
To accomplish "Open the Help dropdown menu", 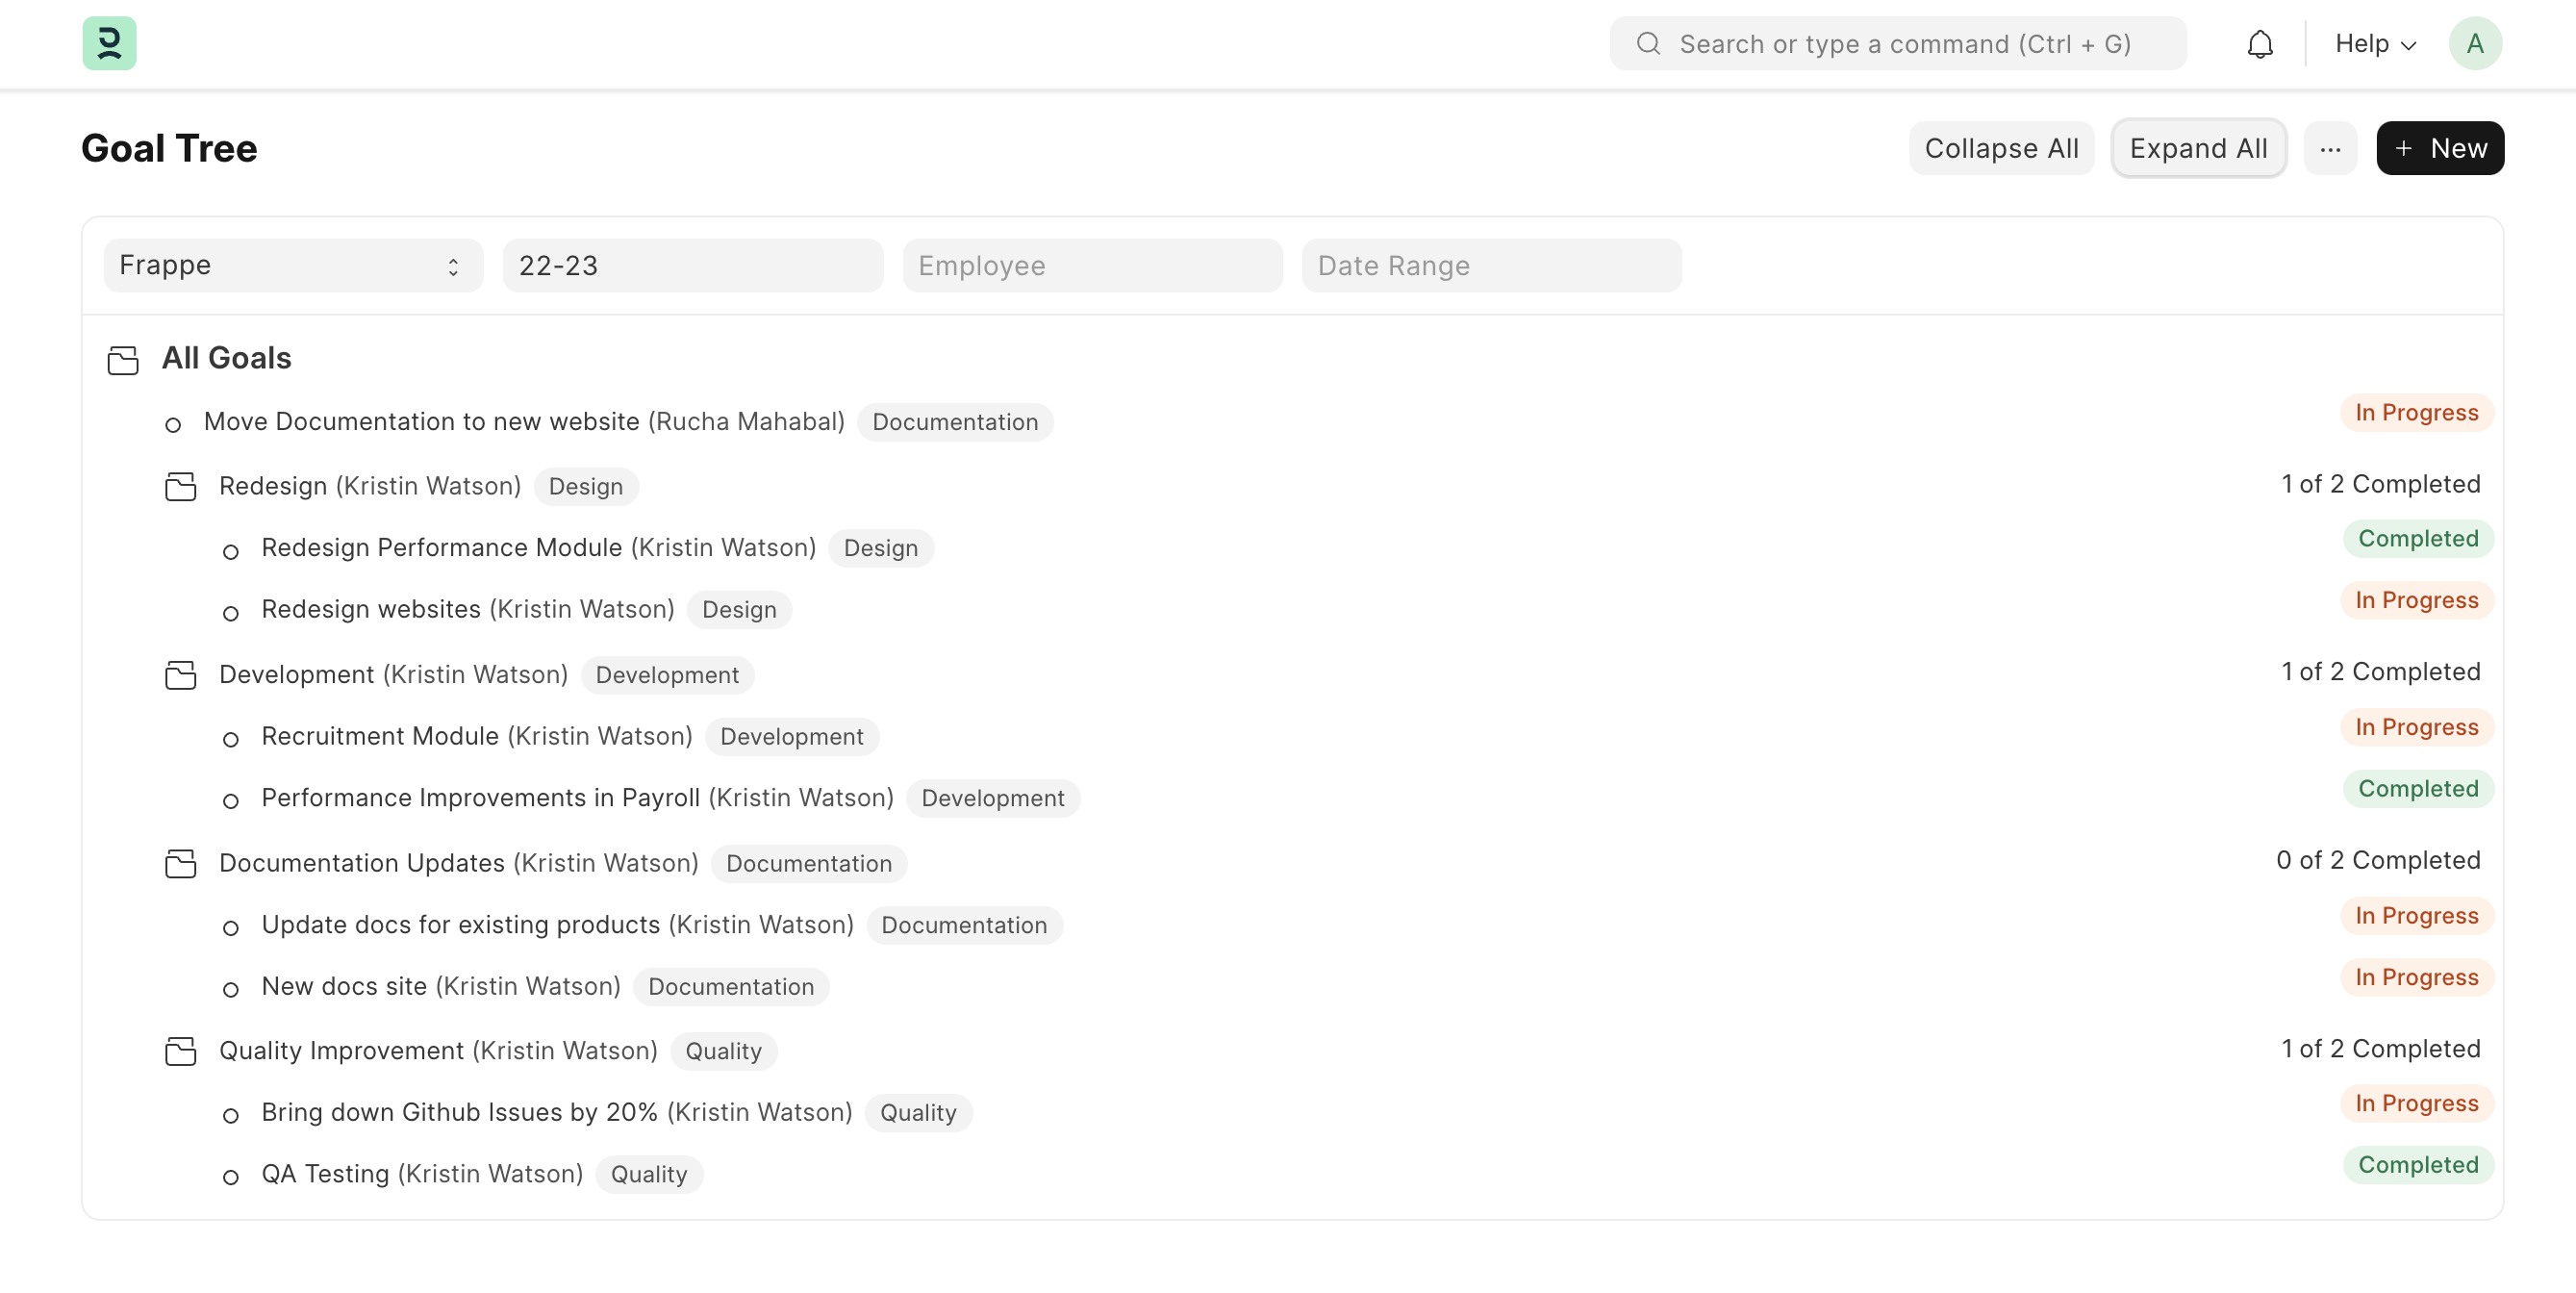I will point(2375,43).
